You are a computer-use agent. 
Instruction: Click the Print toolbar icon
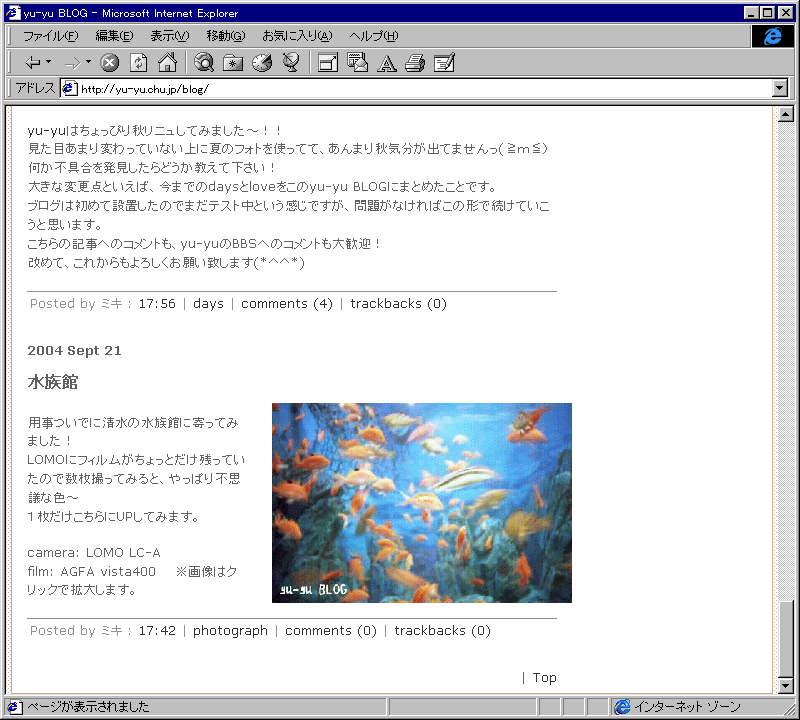coord(415,63)
